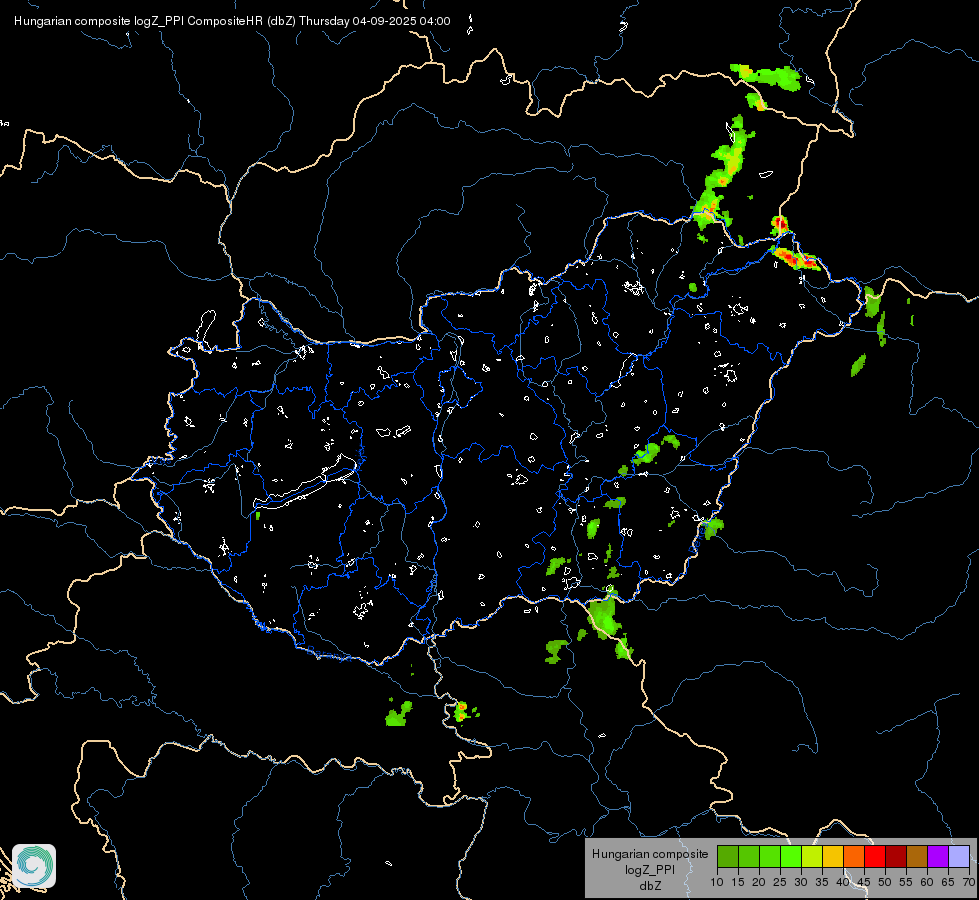Click the legend value '70'
Screen dimensions: 979x900
[x=969, y=882]
